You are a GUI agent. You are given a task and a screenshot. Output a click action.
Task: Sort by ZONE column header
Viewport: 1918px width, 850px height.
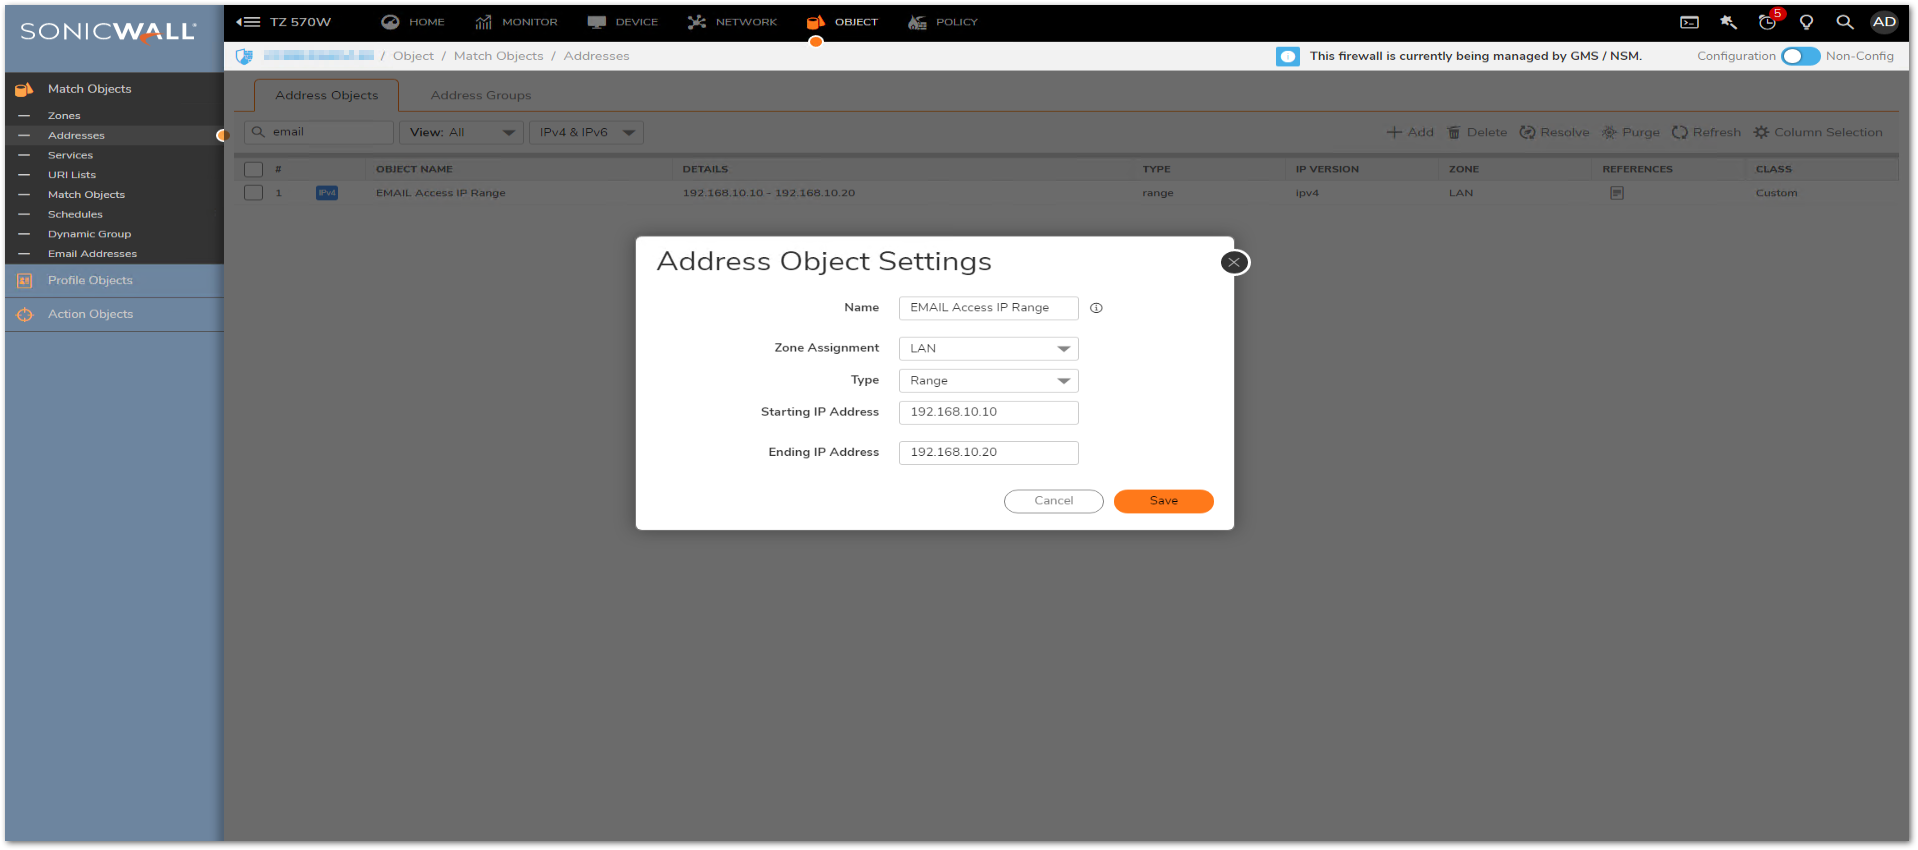[1464, 169]
